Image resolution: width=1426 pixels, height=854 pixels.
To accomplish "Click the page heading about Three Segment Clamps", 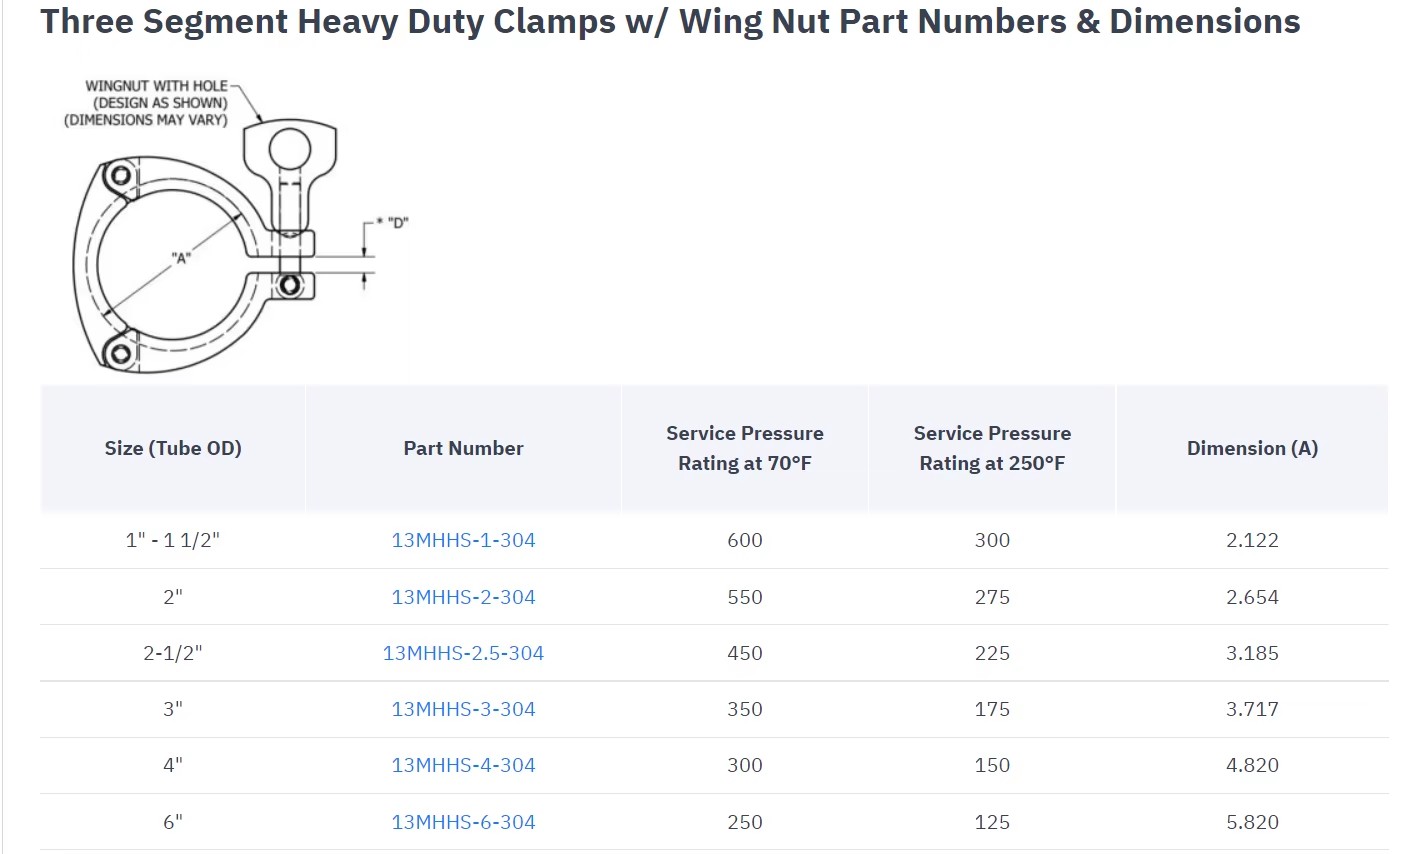I will click(670, 21).
